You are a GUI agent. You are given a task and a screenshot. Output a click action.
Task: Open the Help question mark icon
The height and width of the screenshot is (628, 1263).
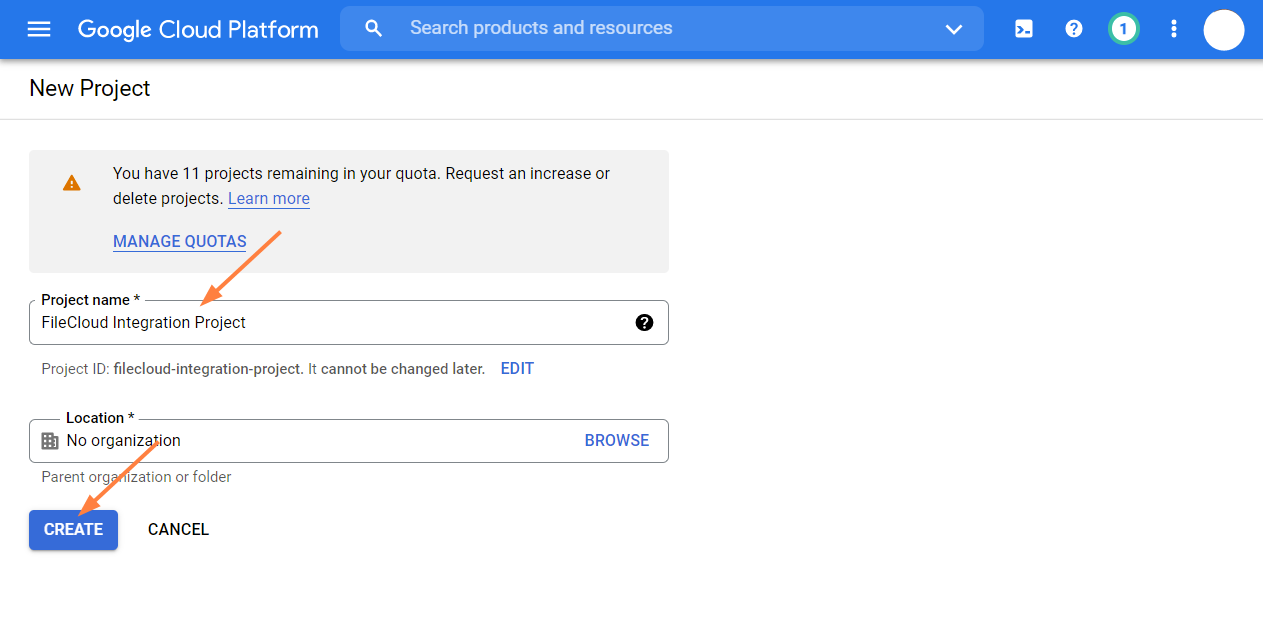1074,29
